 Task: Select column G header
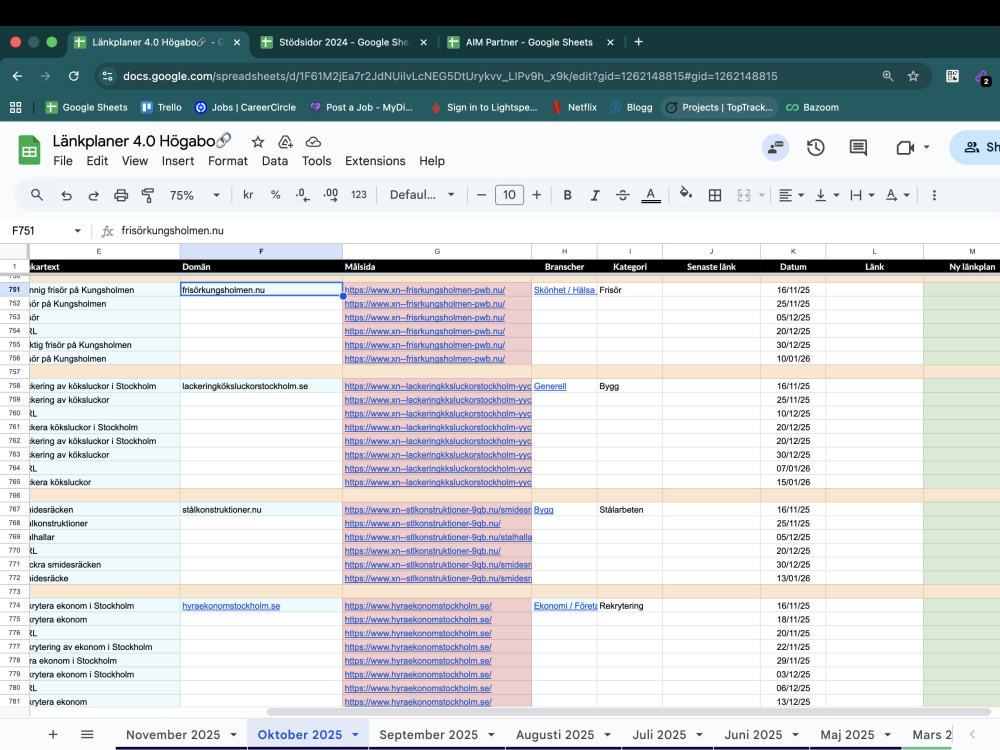coord(437,251)
